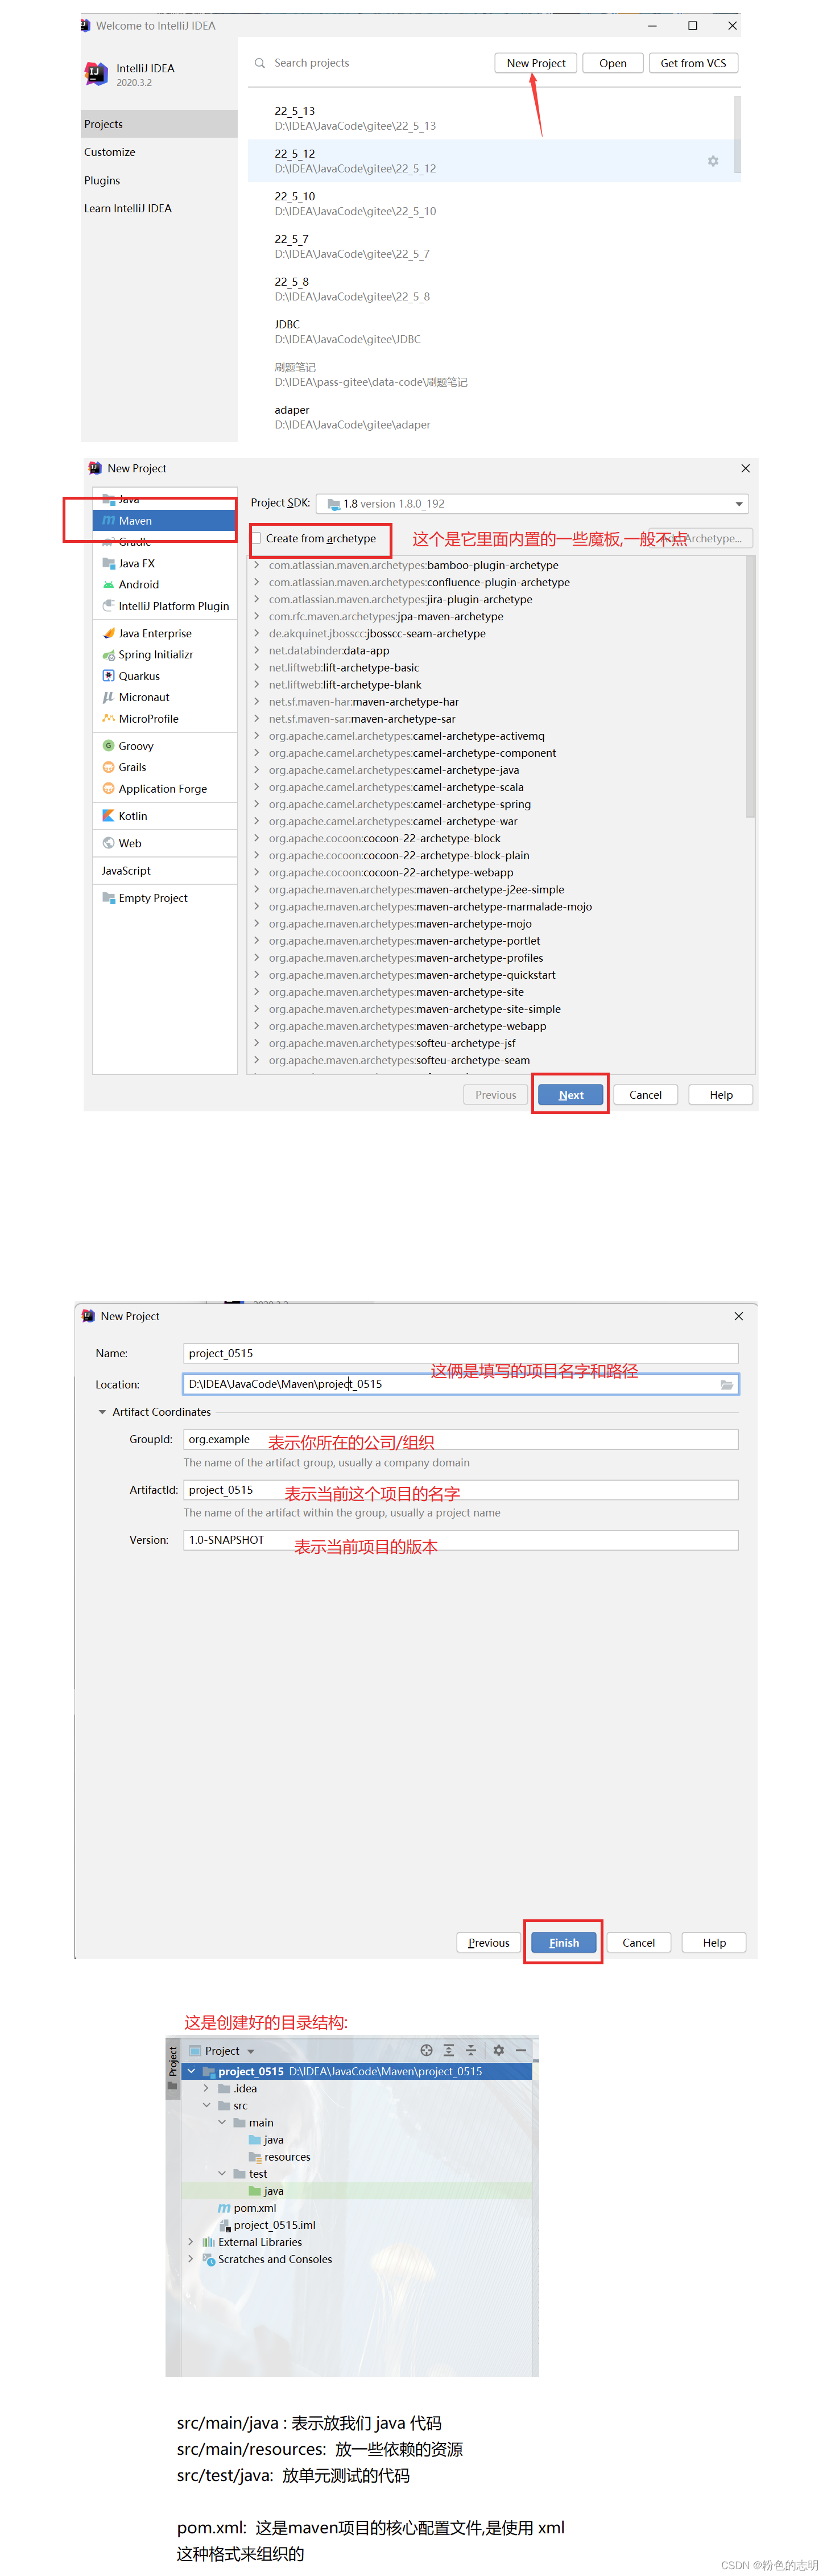
Task: Choose the Groovy project type
Action: tap(128, 746)
